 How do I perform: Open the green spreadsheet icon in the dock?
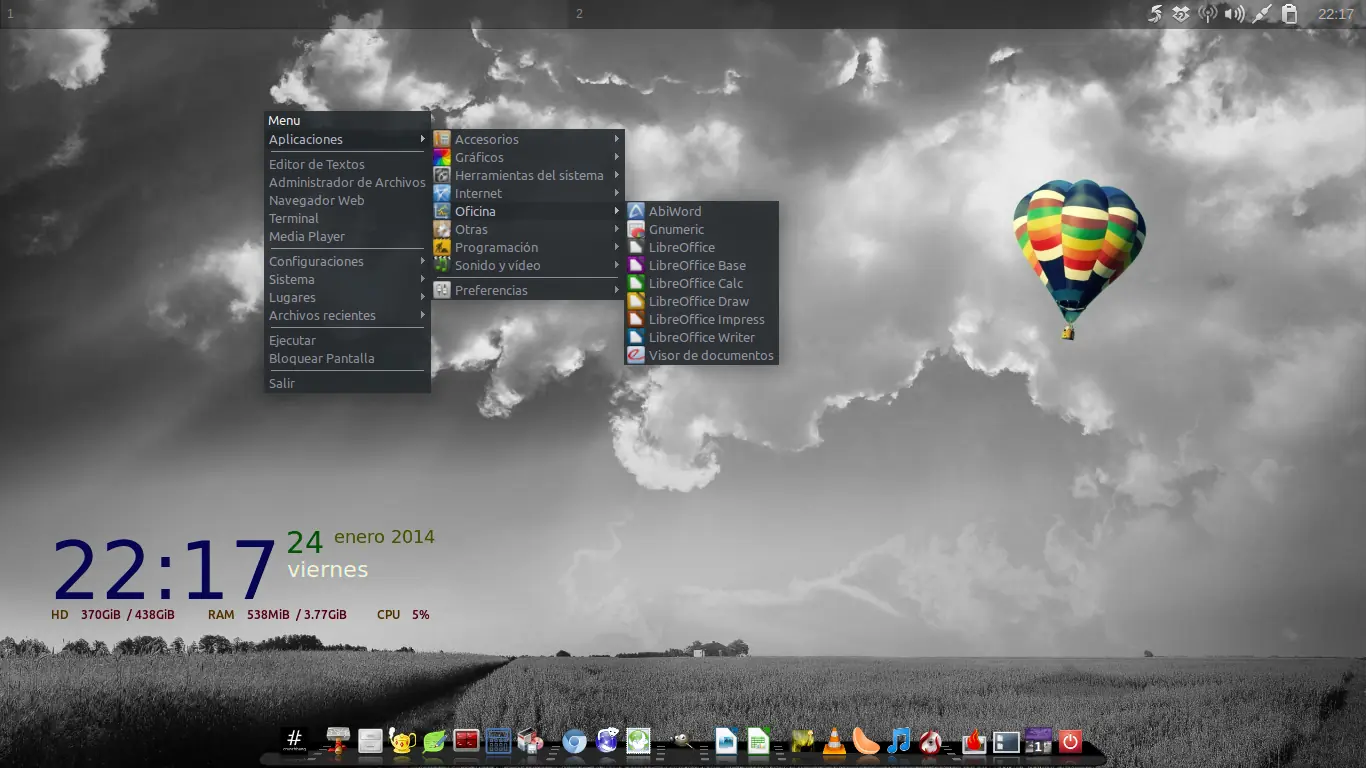click(758, 740)
